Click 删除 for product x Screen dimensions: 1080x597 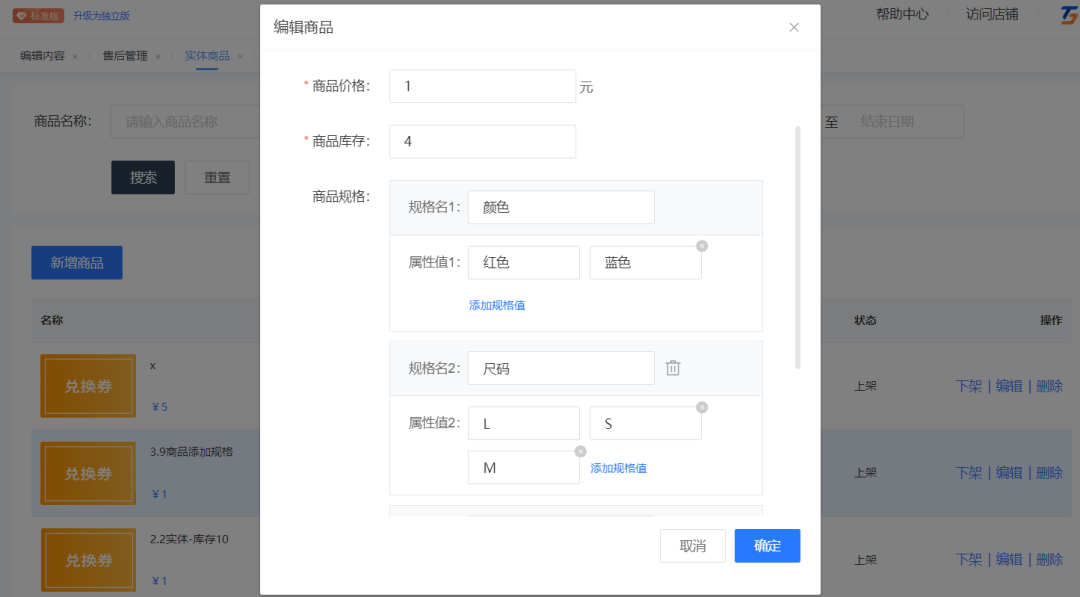(x=1050, y=386)
